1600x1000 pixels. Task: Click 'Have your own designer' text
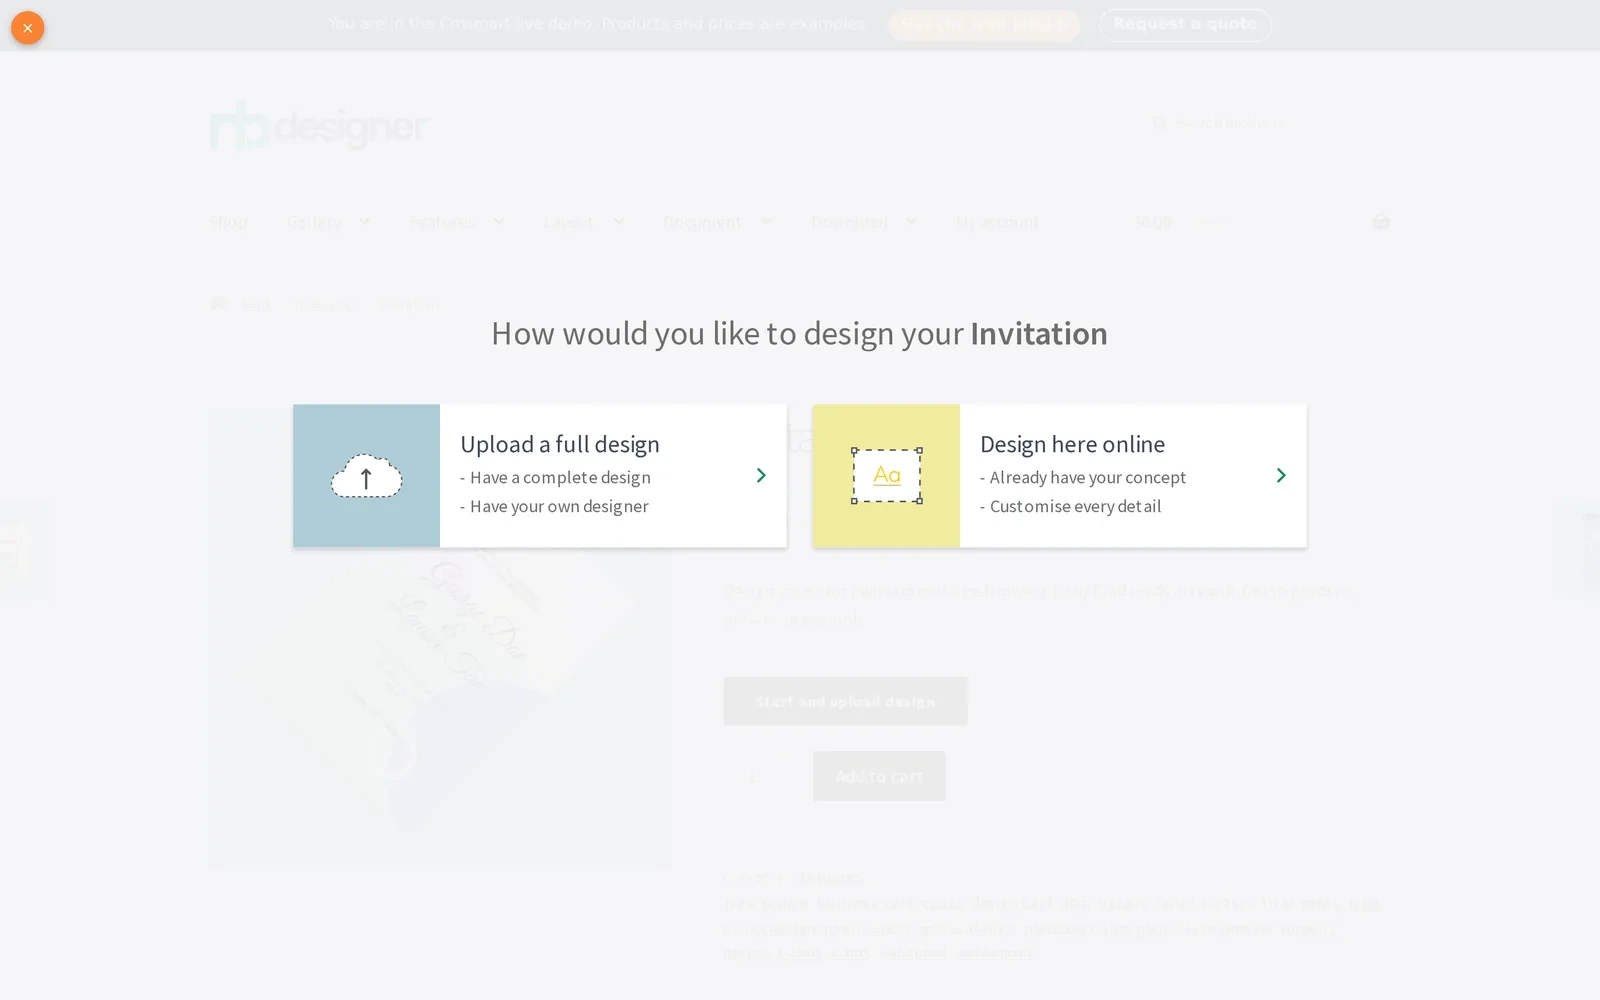(x=559, y=506)
